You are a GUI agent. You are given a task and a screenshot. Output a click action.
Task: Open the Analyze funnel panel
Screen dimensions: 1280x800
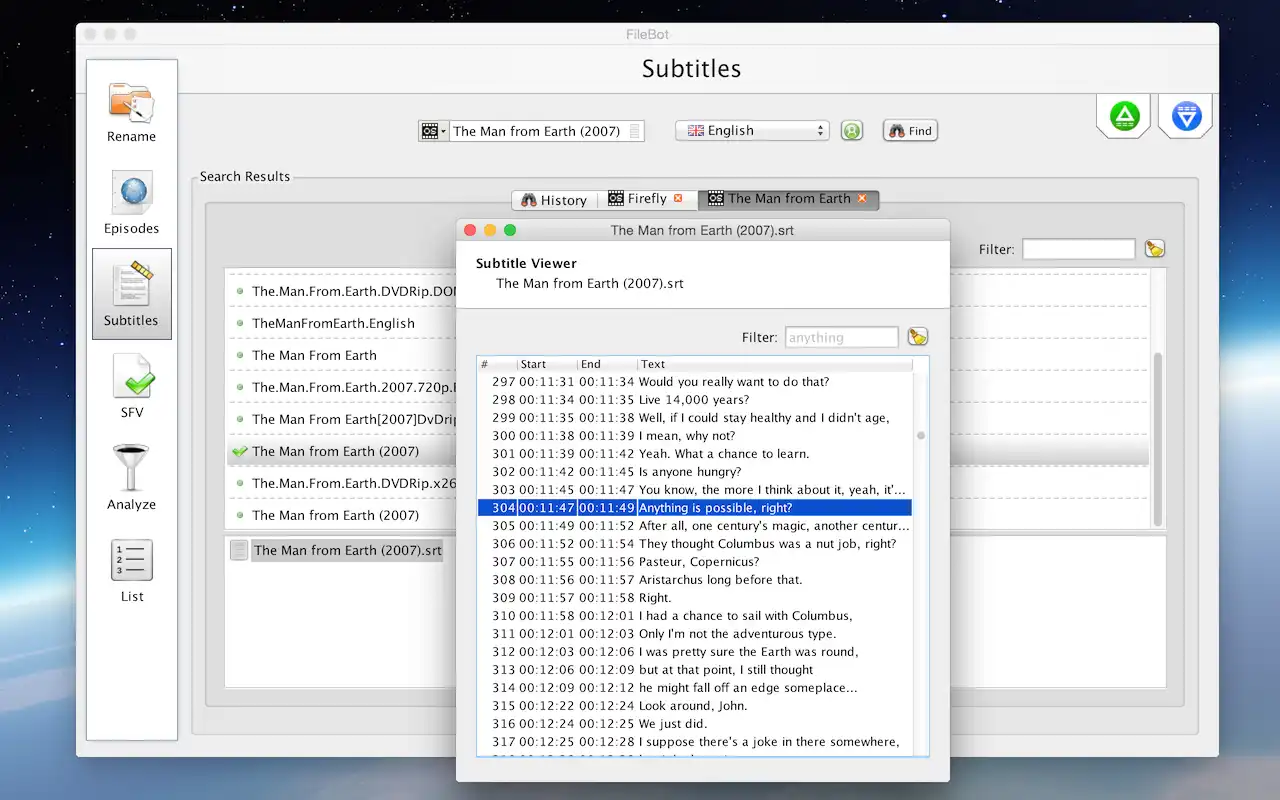(131, 478)
